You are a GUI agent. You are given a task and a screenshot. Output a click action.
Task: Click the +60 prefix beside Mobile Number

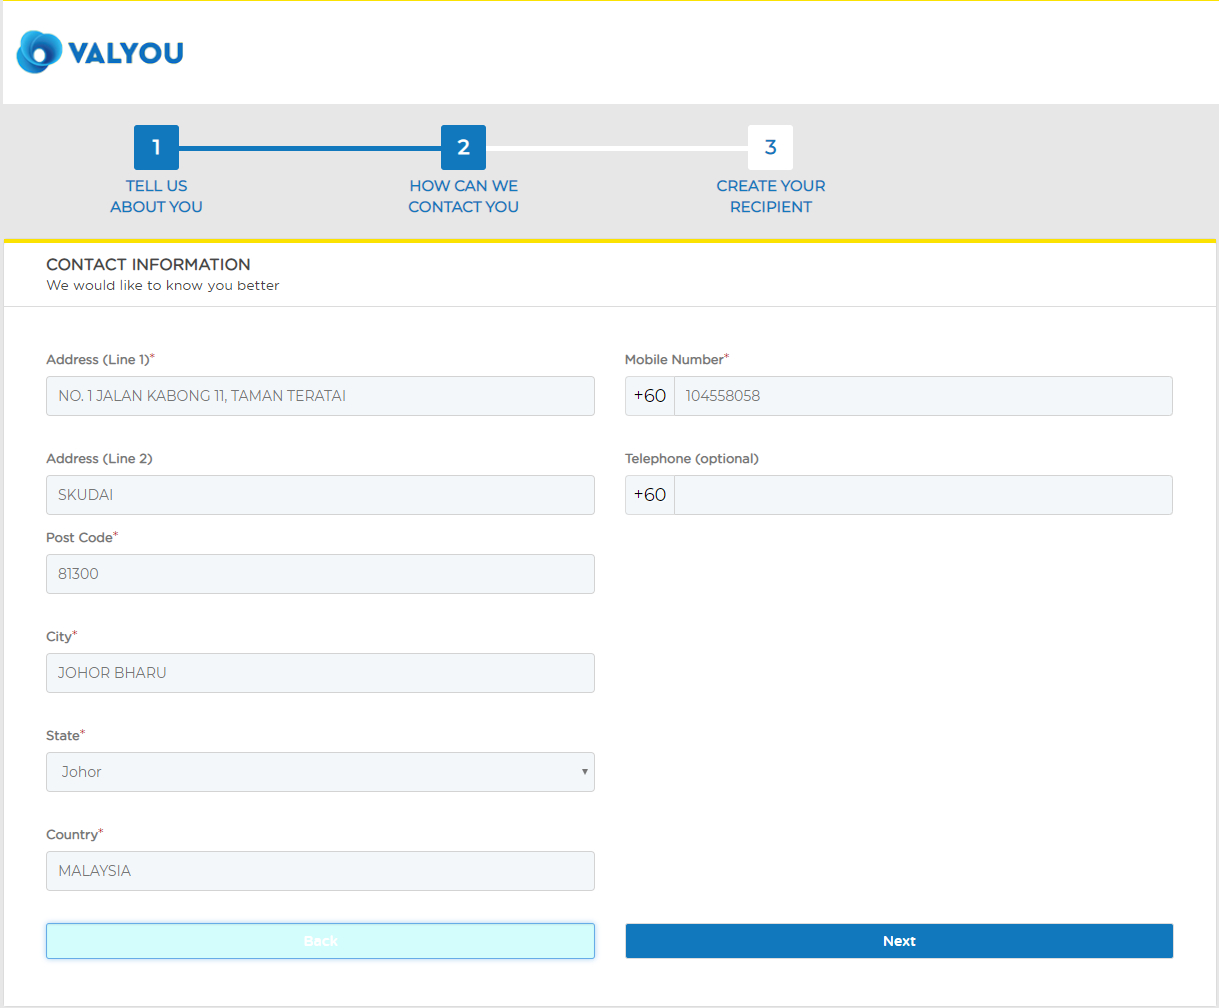[648, 395]
